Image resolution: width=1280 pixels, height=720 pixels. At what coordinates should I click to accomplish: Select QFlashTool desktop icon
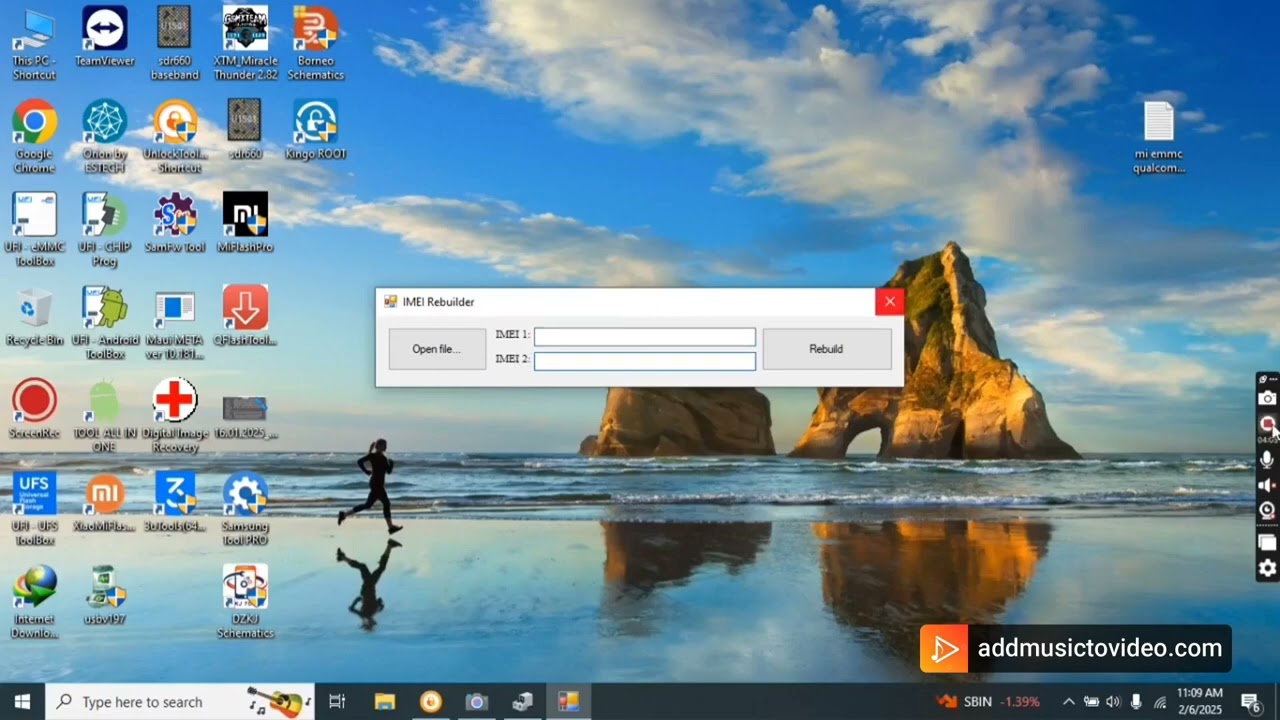point(245,316)
